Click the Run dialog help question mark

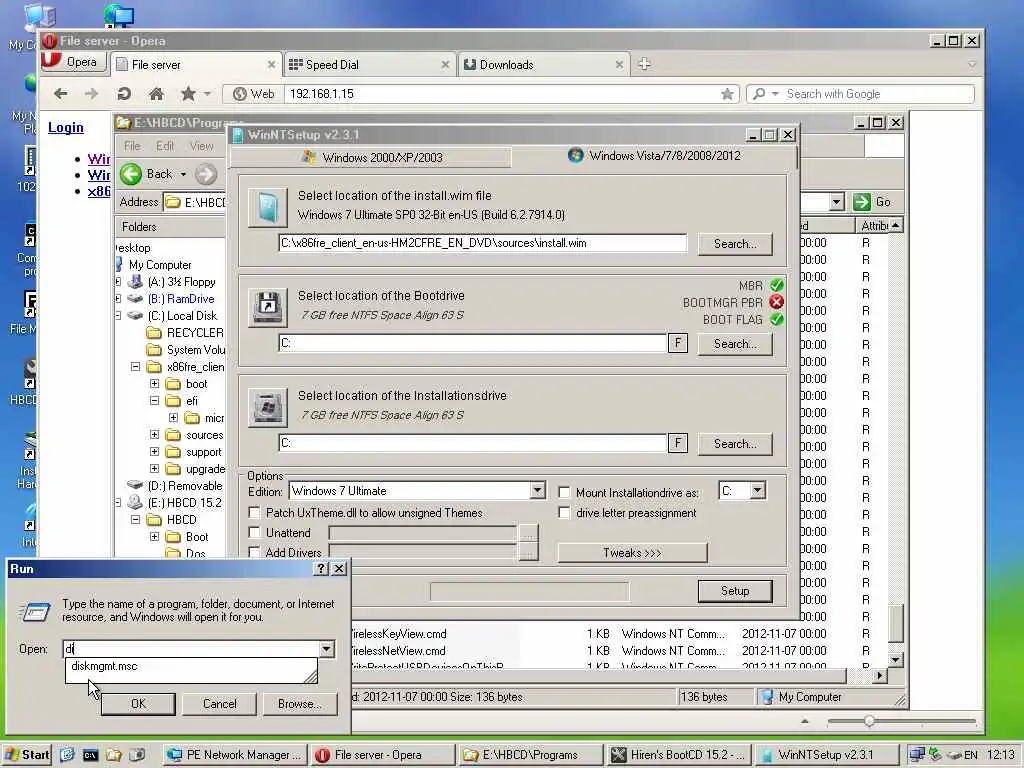(x=321, y=569)
